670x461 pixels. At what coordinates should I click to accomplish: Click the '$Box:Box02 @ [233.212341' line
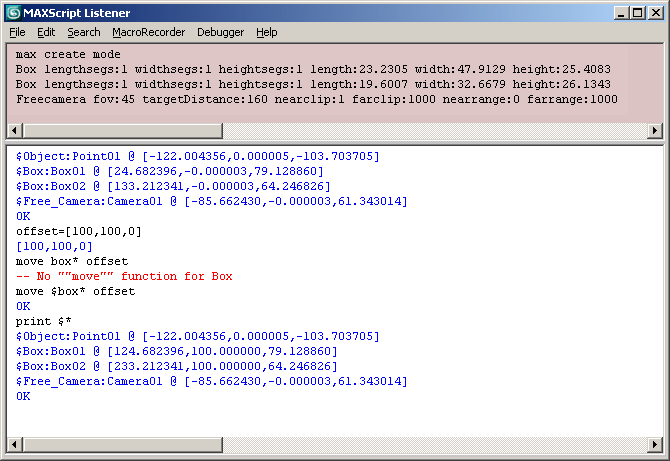(176, 366)
